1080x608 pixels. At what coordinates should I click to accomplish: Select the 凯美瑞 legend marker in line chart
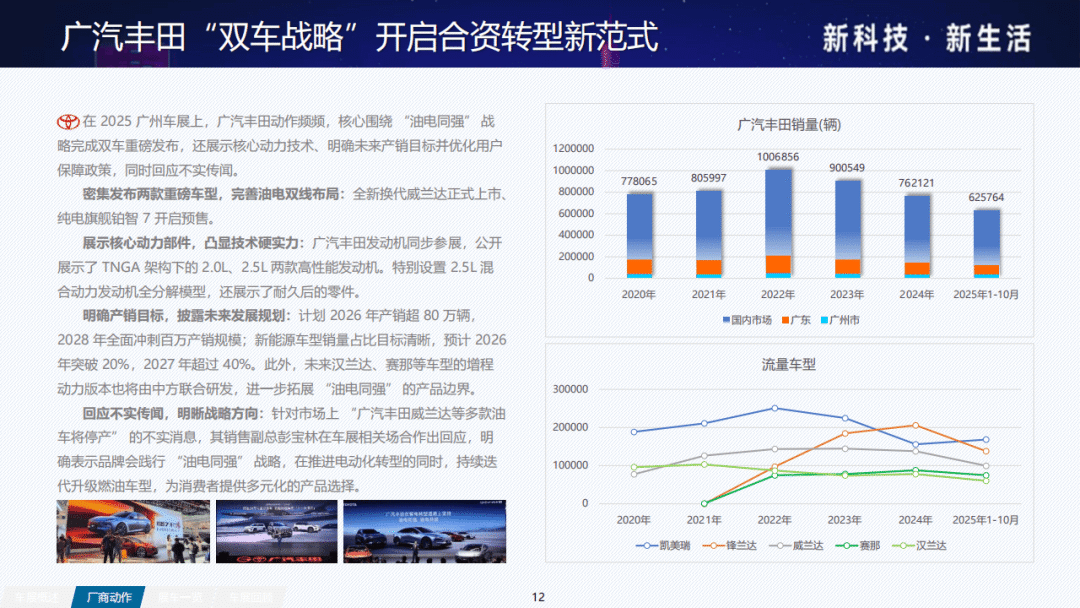(x=646, y=545)
